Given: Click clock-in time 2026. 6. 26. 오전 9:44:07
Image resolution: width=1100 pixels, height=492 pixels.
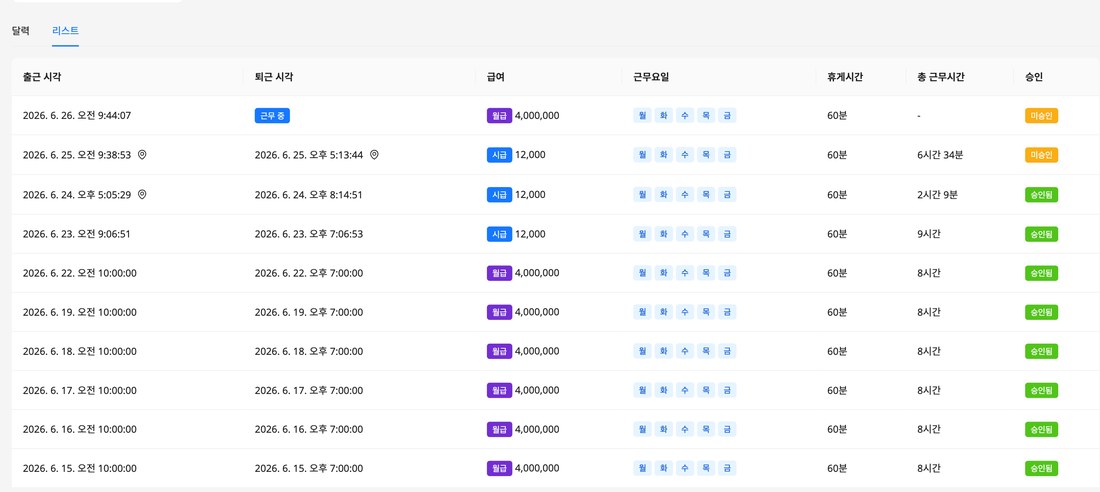Looking at the screenshot, I should [77, 116].
